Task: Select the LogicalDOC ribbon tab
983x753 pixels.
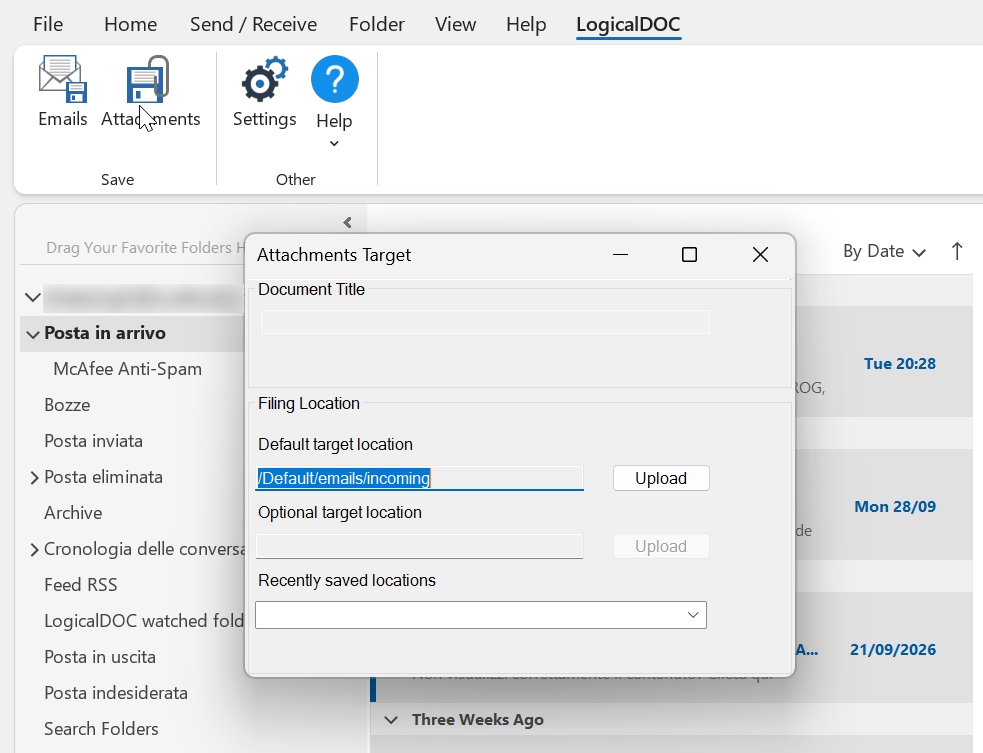Action: [x=628, y=24]
